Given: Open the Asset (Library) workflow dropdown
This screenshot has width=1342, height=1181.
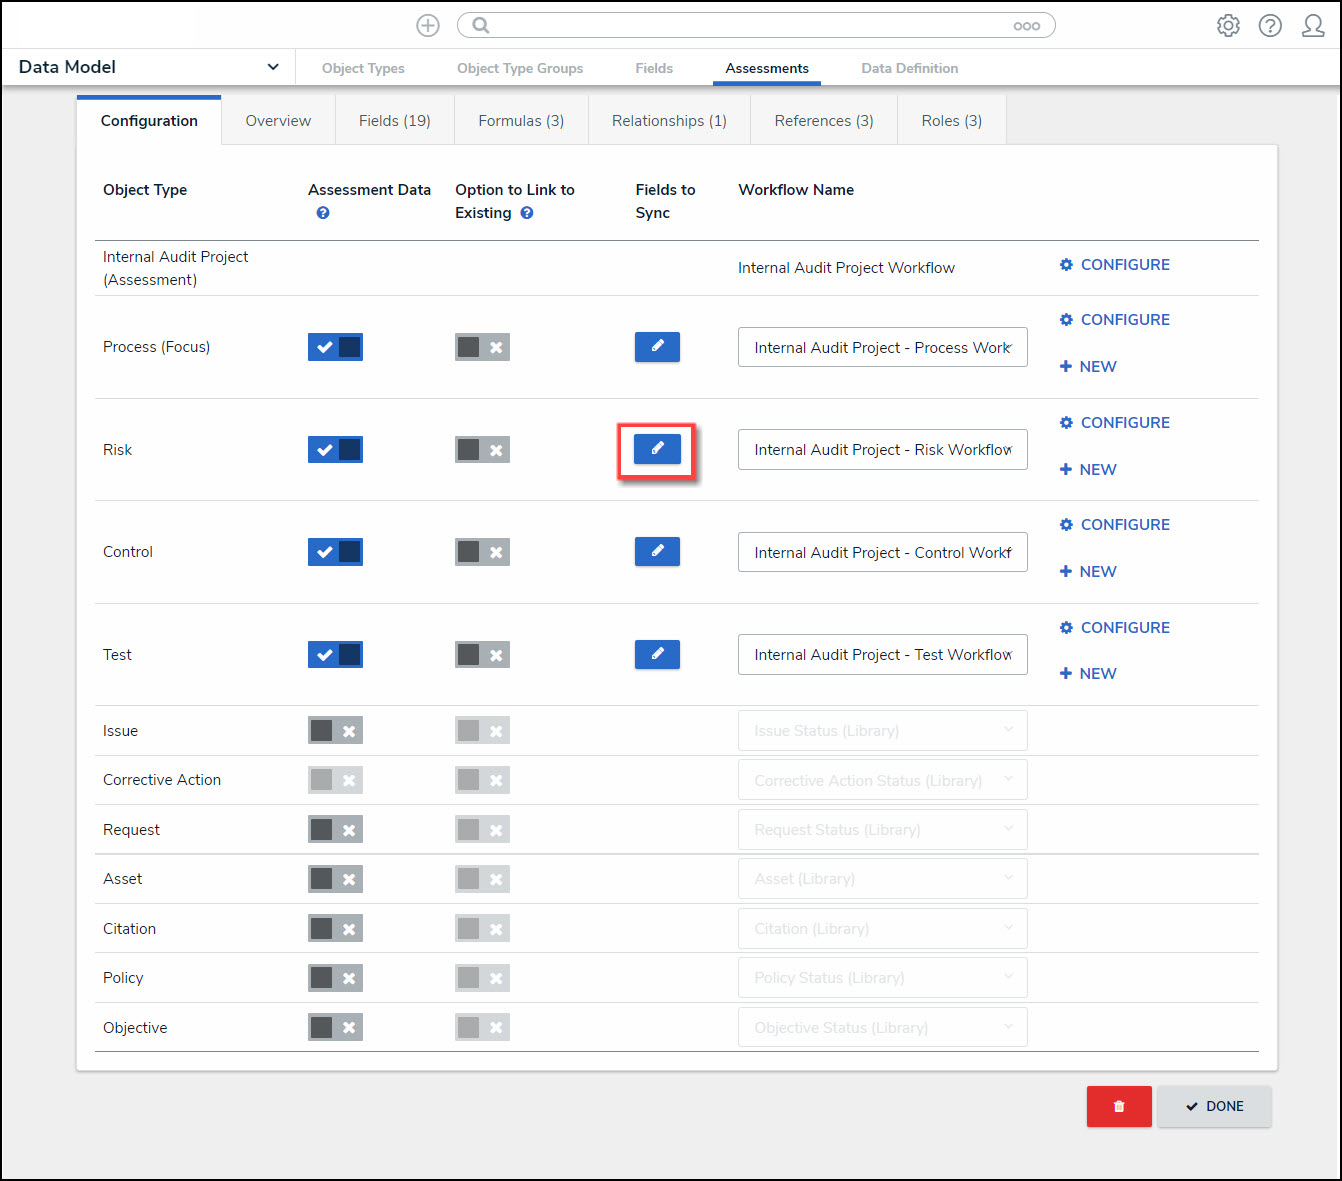Looking at the screenshot, I should (x=882, y=879).
